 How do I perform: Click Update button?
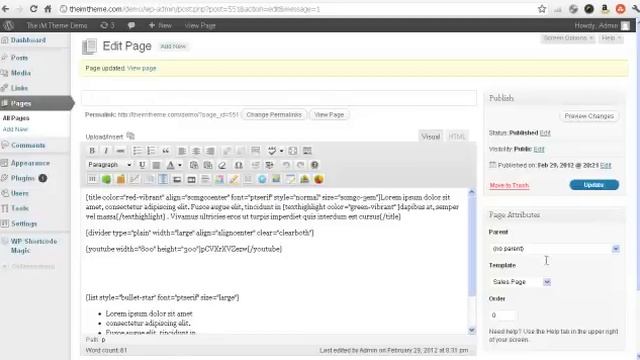coord(594,185)
